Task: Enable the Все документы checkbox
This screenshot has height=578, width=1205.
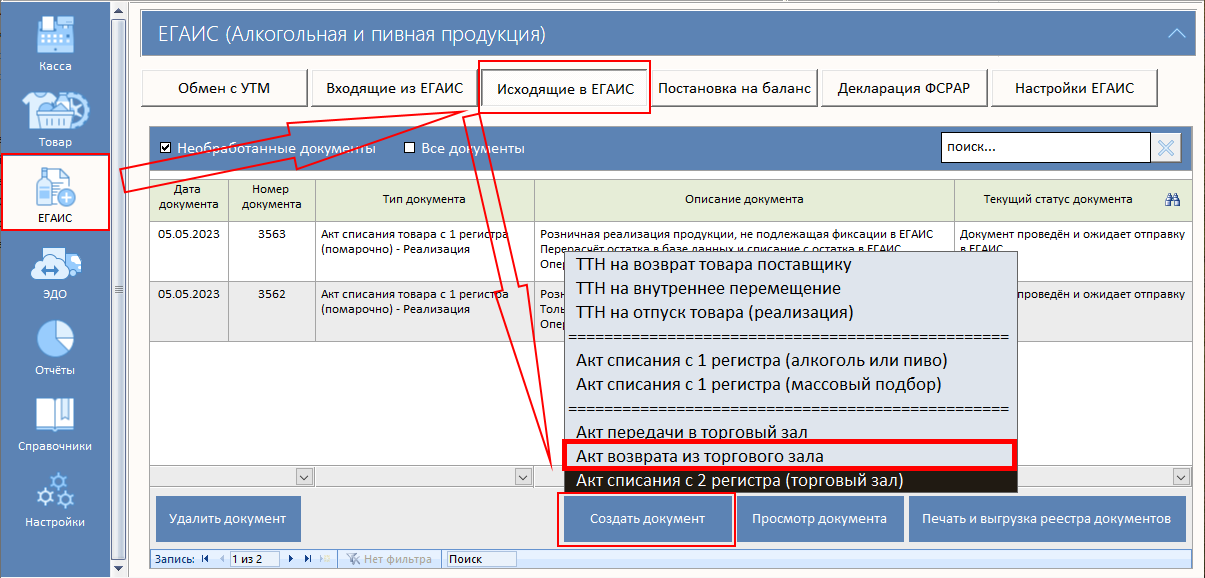Action: 409,148
